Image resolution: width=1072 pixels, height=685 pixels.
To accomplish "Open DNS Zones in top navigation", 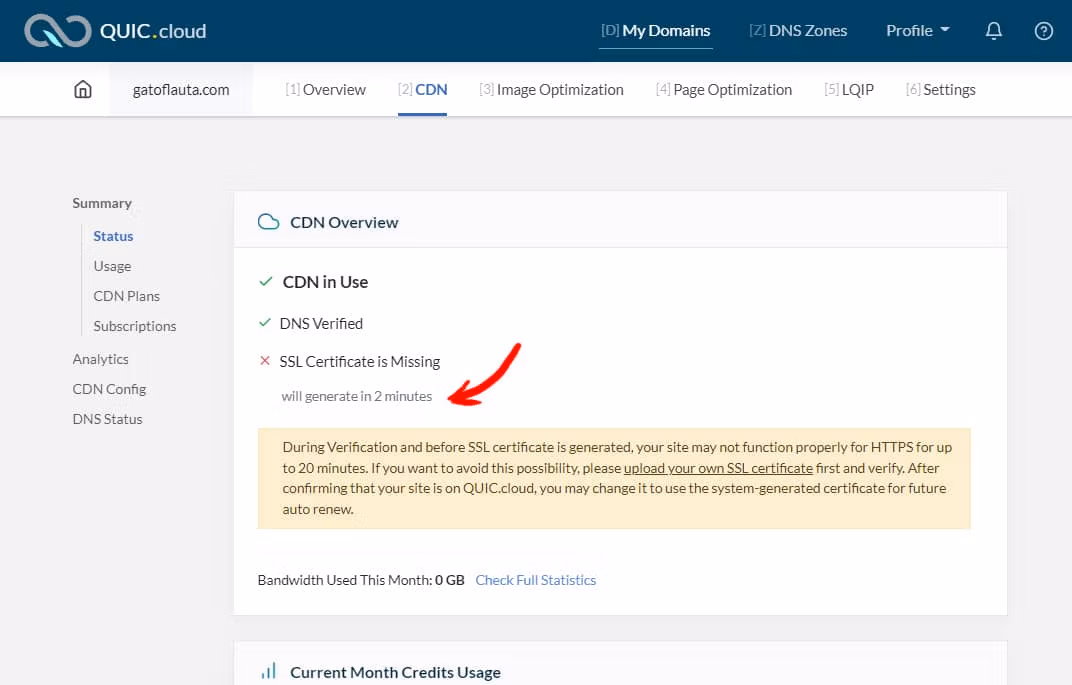I will [798, 31].
